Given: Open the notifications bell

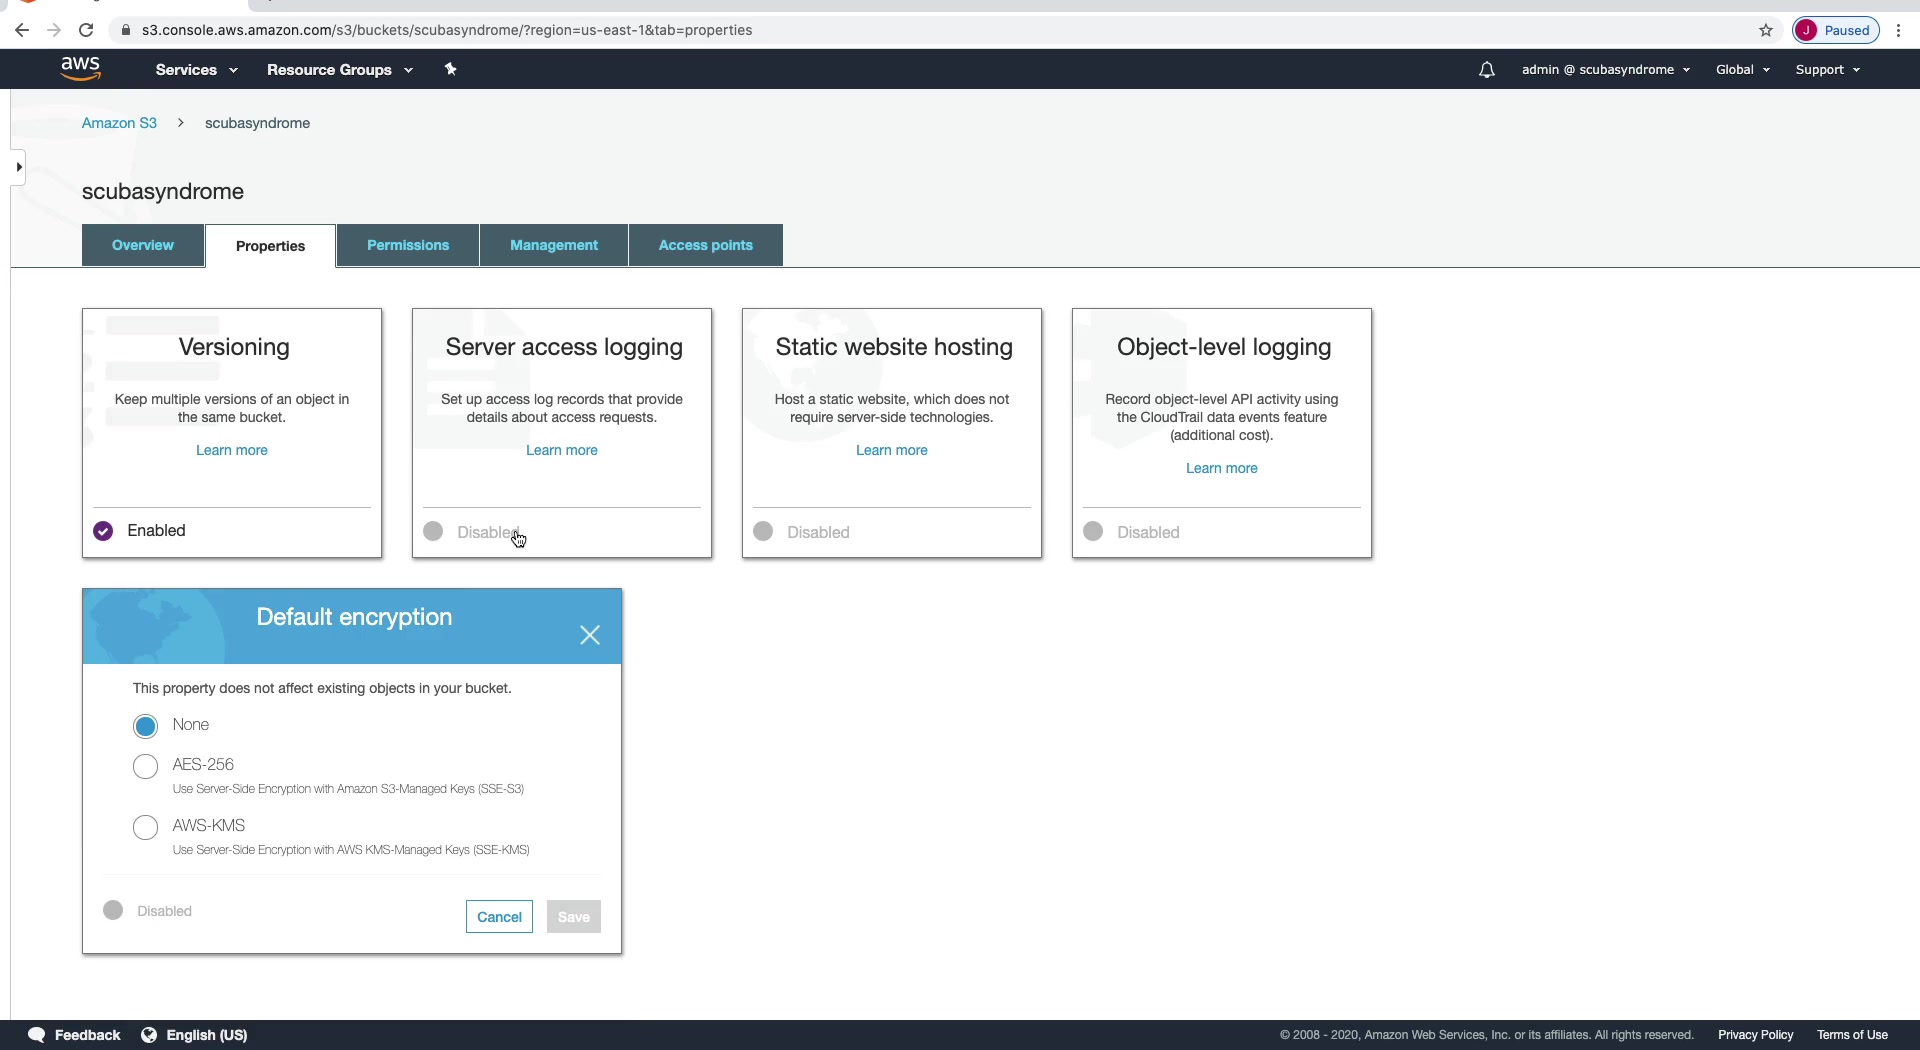Looking at the screenshot, I should pyautogui.click(x=1487, y=70).
